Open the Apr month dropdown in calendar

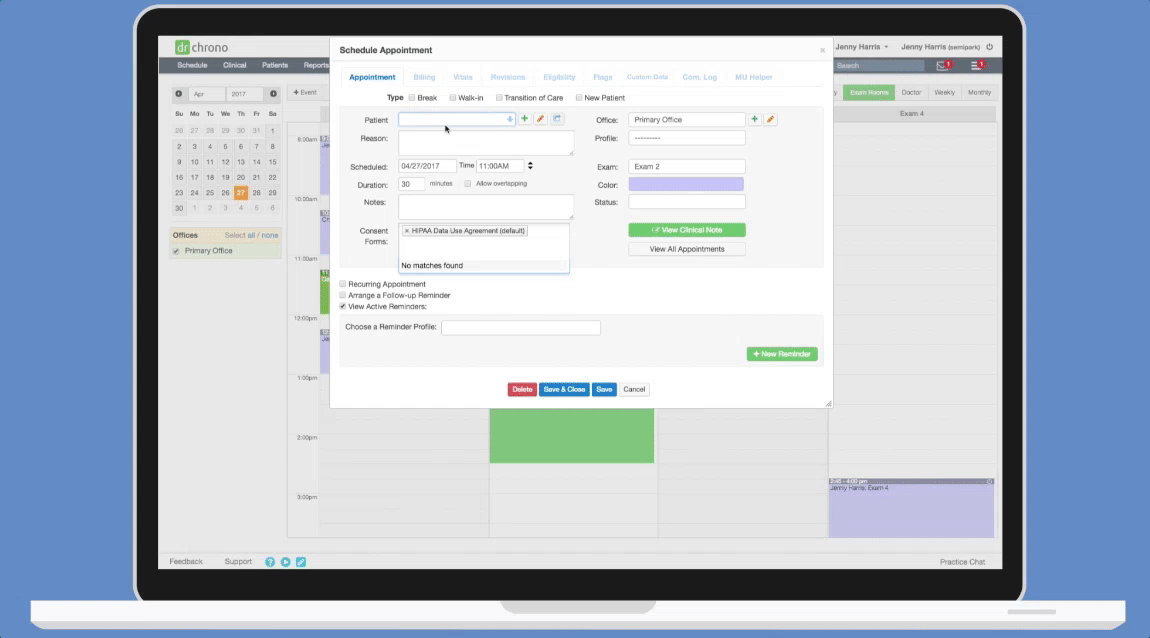click(206, 94)
